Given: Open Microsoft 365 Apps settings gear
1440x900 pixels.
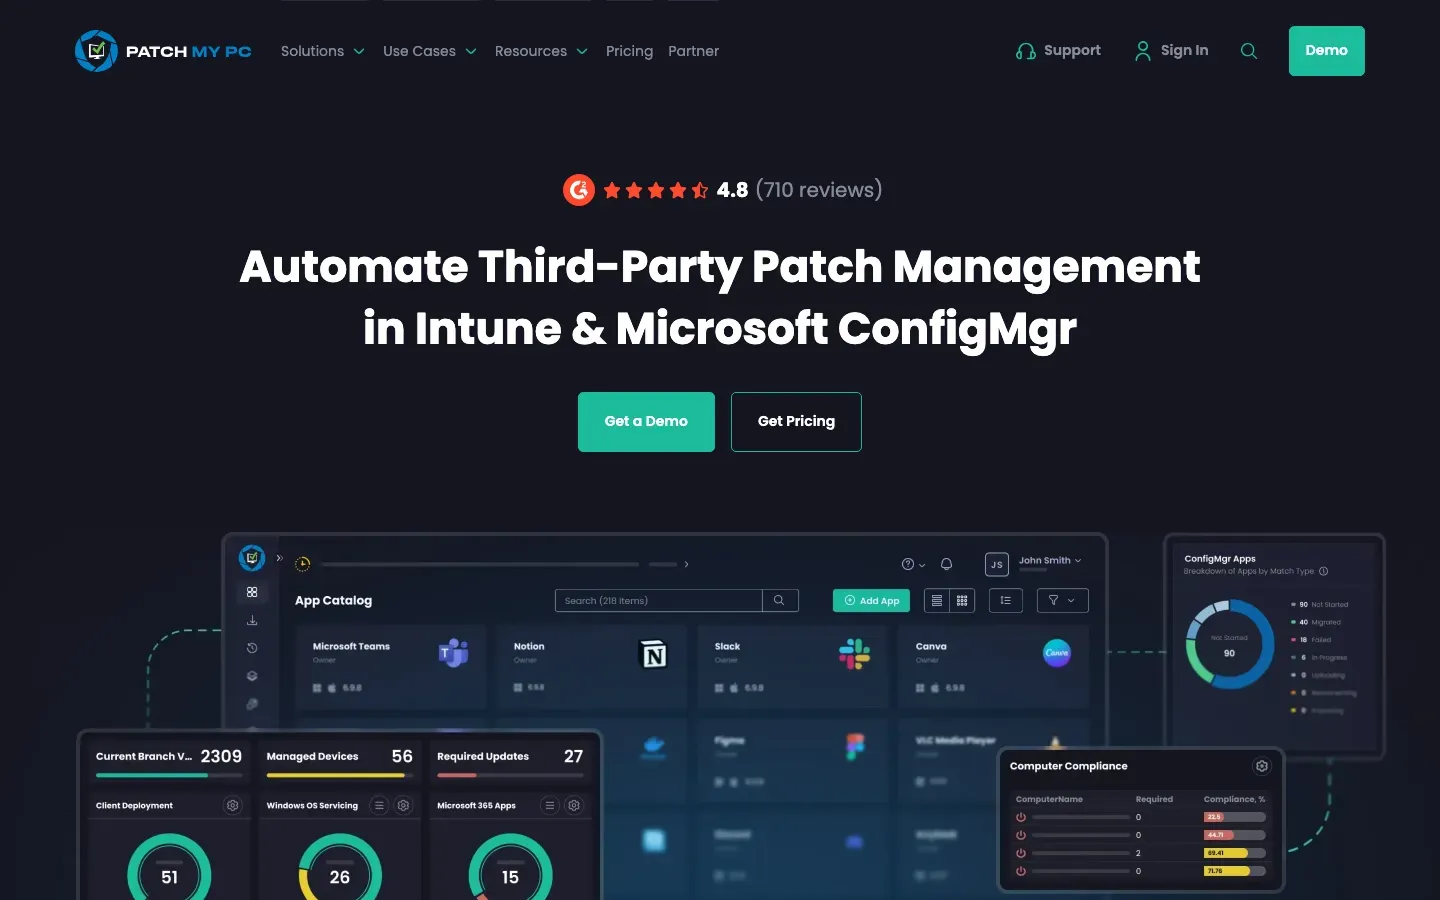Looking at the screenshot, I should tap(574, 805).
